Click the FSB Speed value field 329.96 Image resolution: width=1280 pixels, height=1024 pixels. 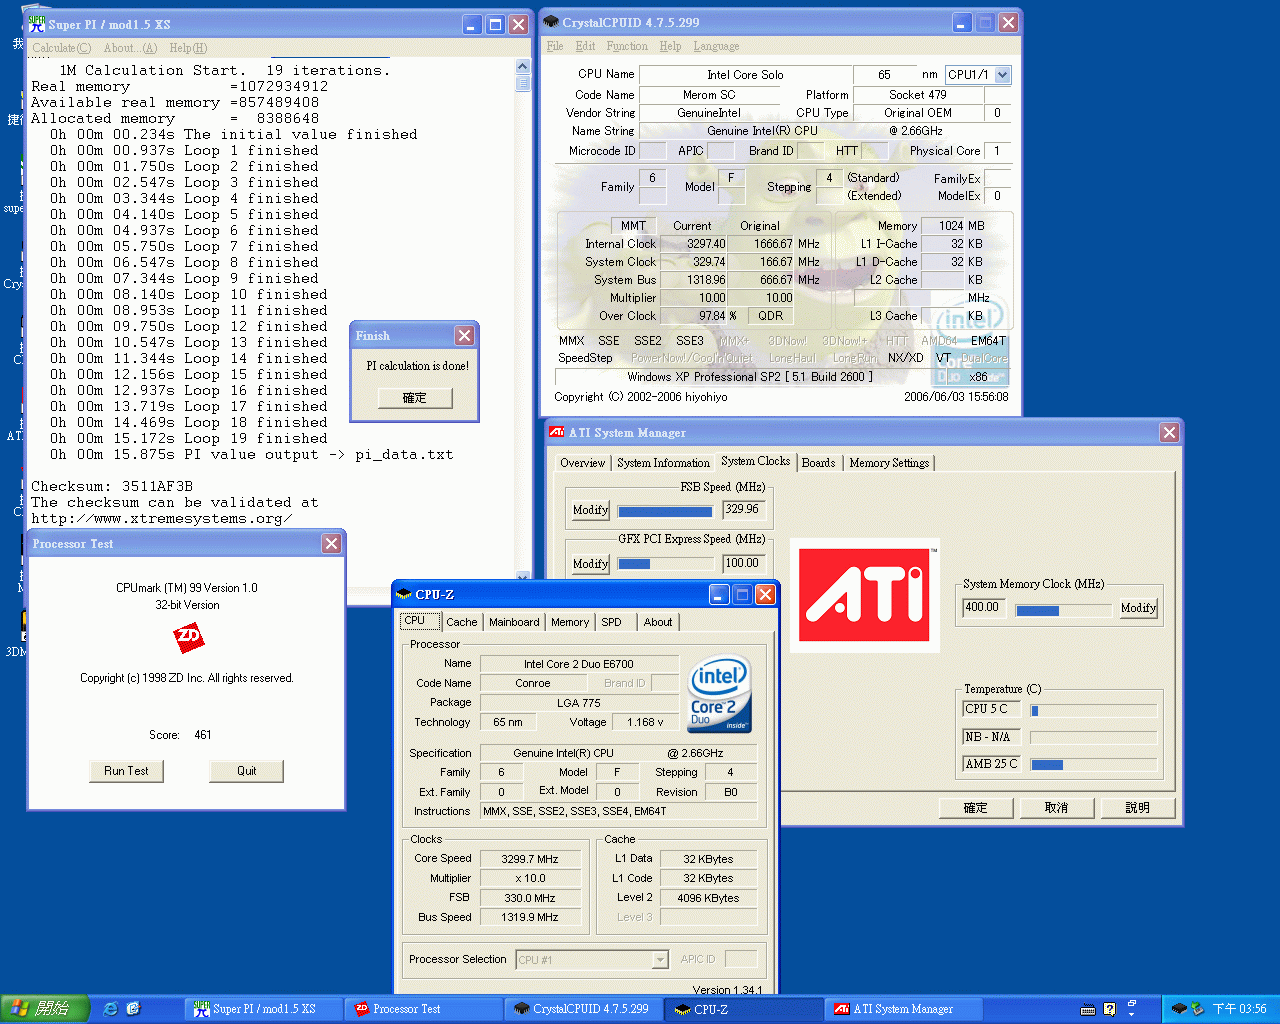743,510
